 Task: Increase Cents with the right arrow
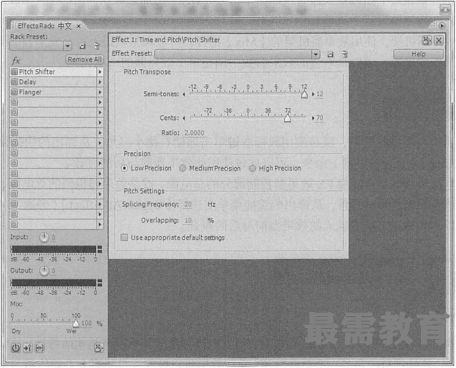point(313,118)
